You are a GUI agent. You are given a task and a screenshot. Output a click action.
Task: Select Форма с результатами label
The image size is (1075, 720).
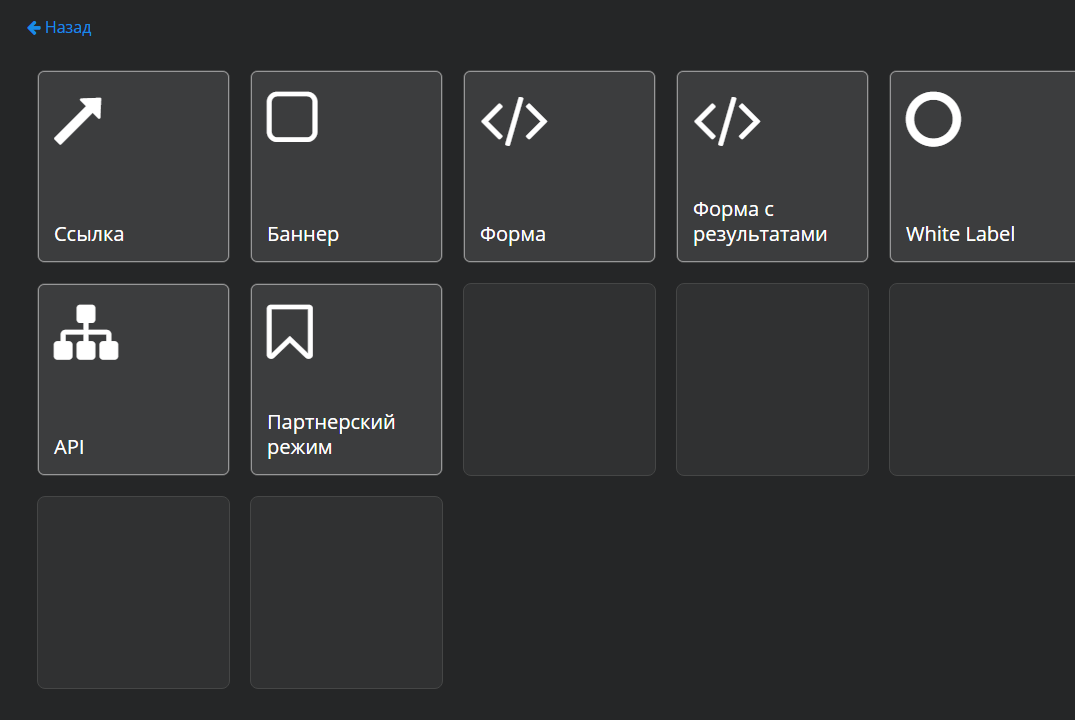coord(760,221)
